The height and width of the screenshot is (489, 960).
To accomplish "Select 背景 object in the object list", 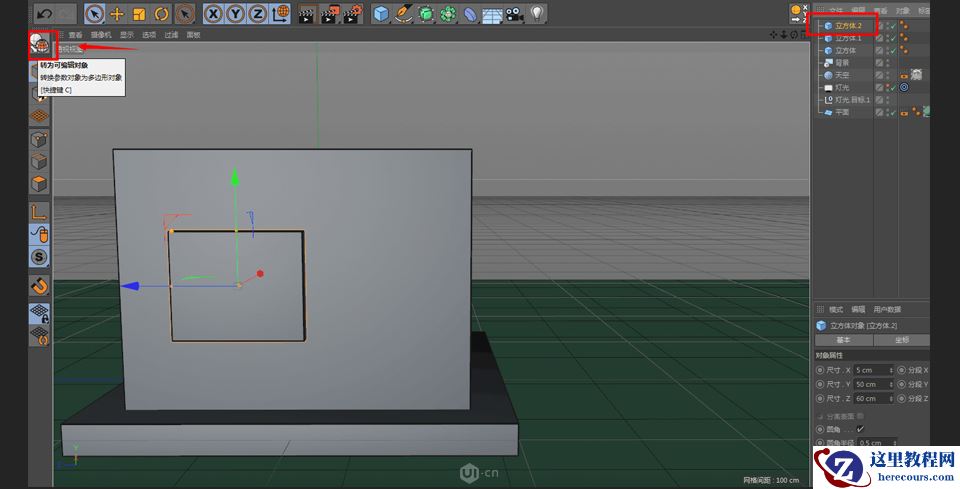I will pyautogui.click(x=842, y=62).
